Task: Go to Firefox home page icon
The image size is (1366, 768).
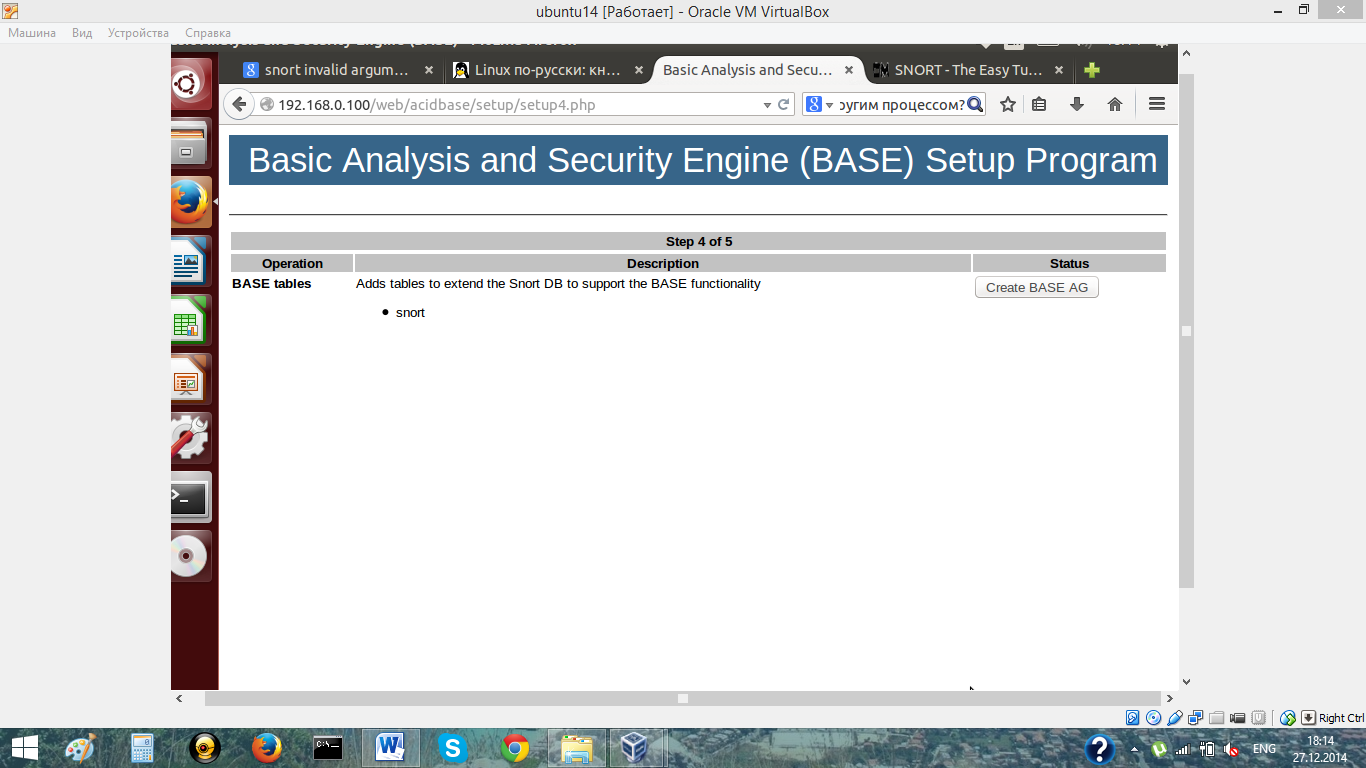Action: (1115, 104)
